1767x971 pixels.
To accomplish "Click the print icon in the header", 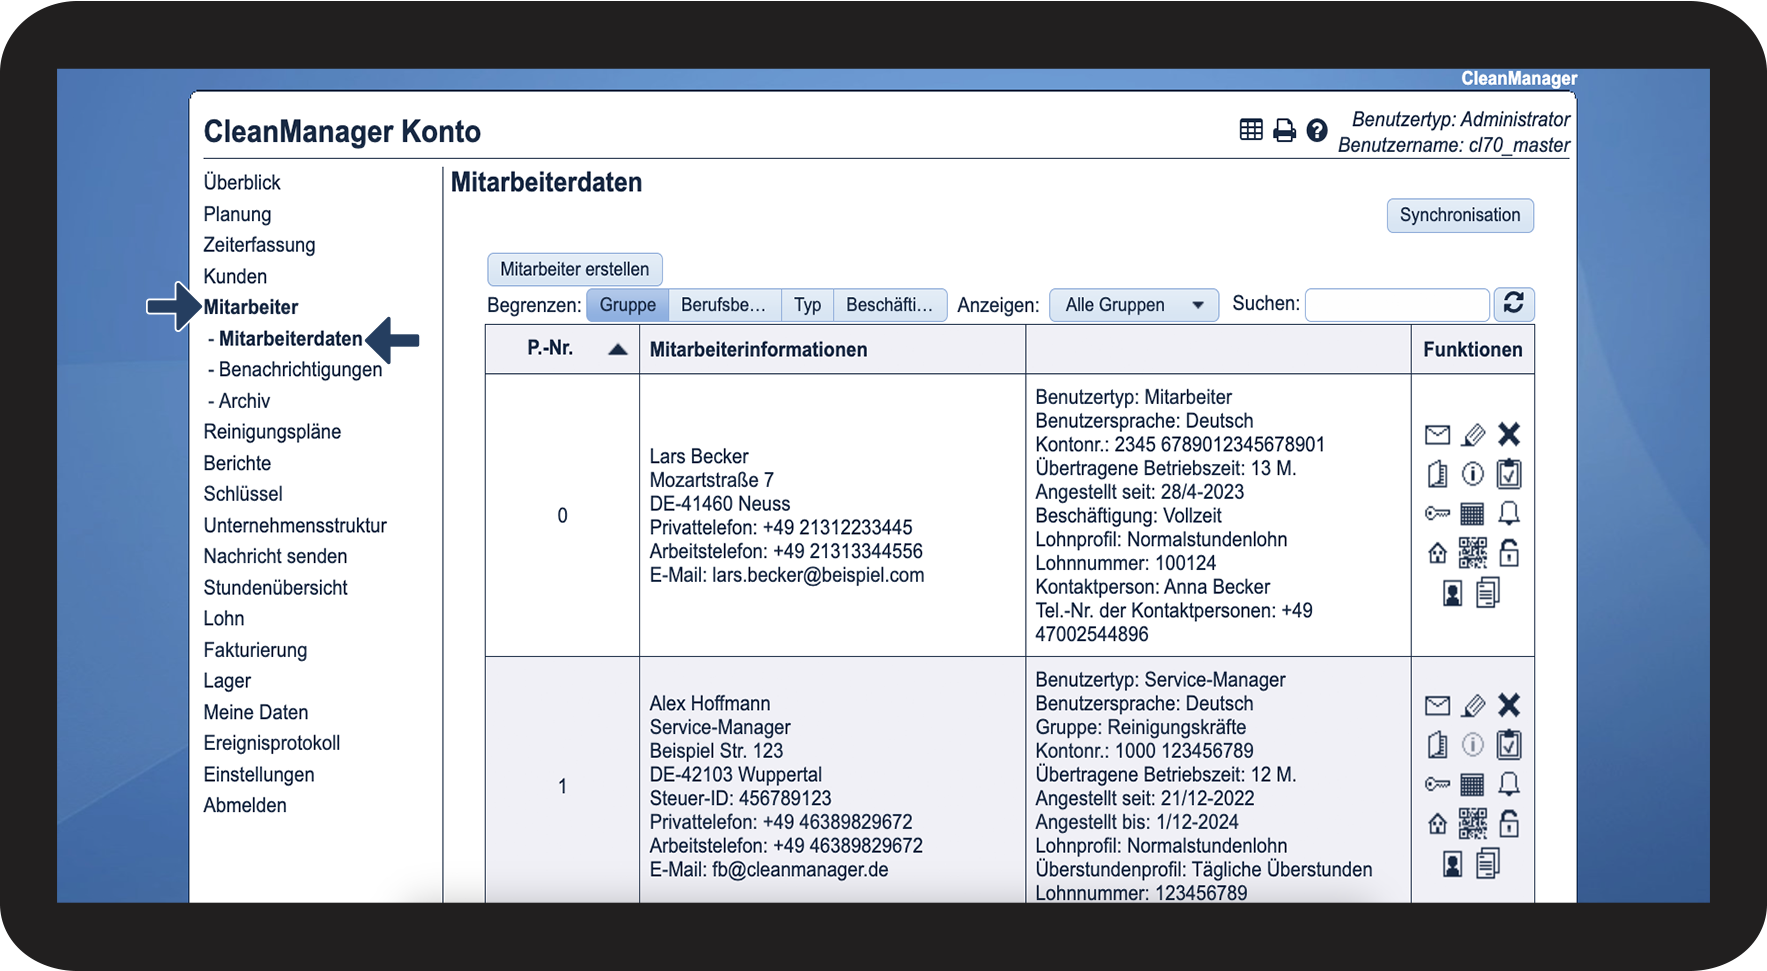I will pyautogui.click(x=1284, y=130).
